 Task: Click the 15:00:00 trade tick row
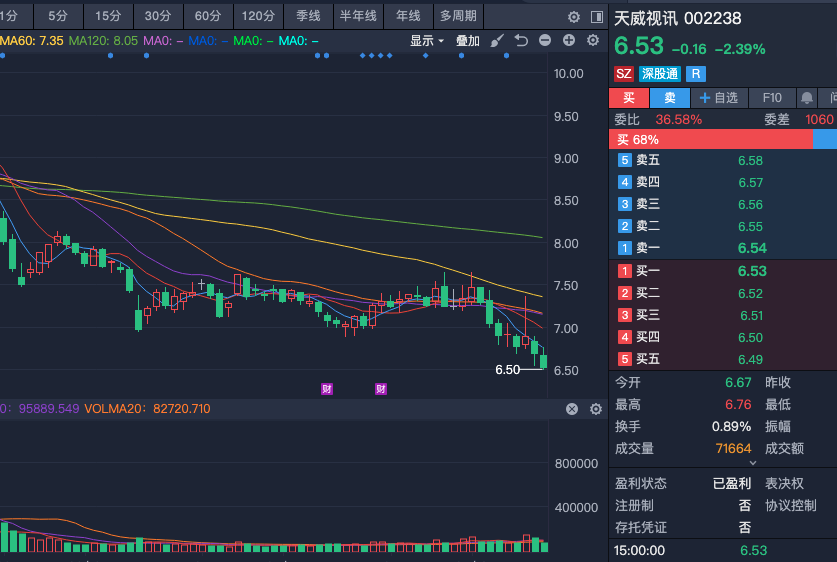pos(723,550)
